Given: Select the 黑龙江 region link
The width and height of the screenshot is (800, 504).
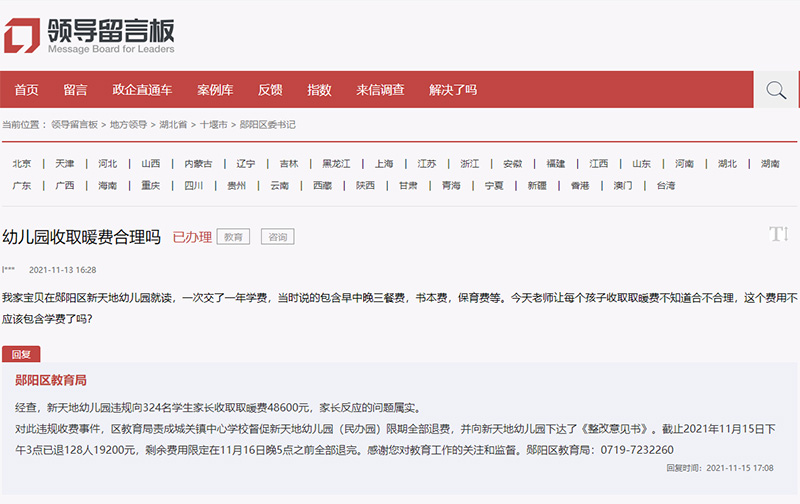Looking at the screenshot, I should point(336,164).
